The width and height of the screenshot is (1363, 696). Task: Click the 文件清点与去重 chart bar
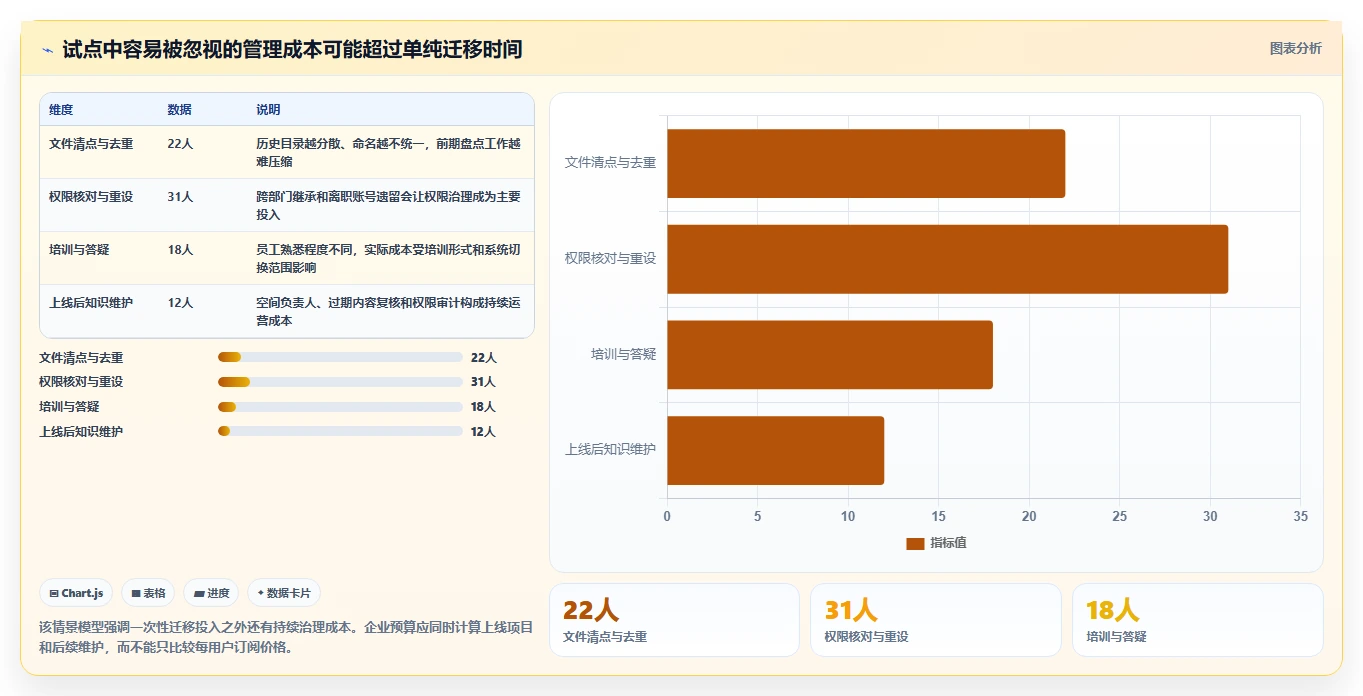coord(866,163)
